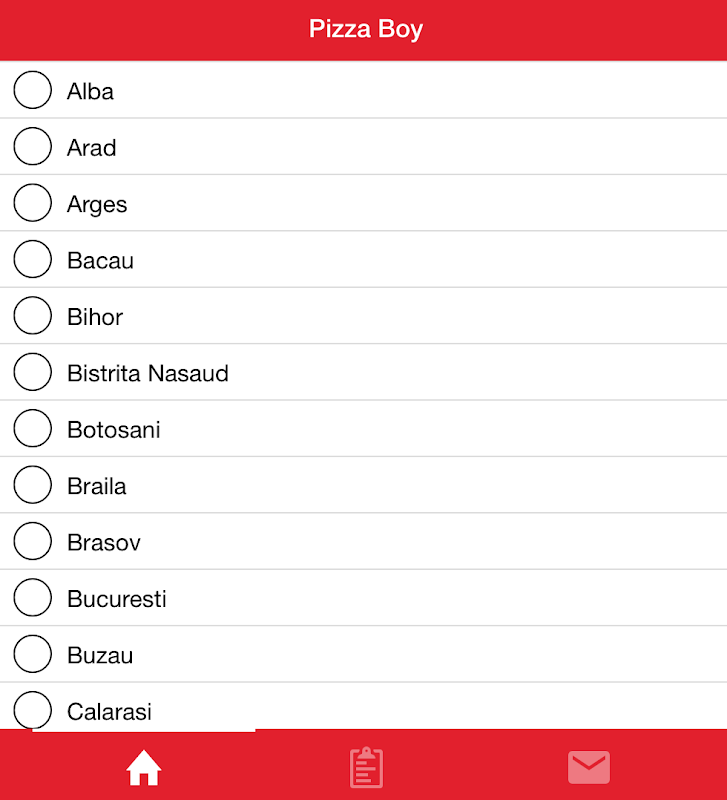Select the Alba radio button
Image resolution: width=727 pixels, height=800 pixels.
click(x=32, y=90)
